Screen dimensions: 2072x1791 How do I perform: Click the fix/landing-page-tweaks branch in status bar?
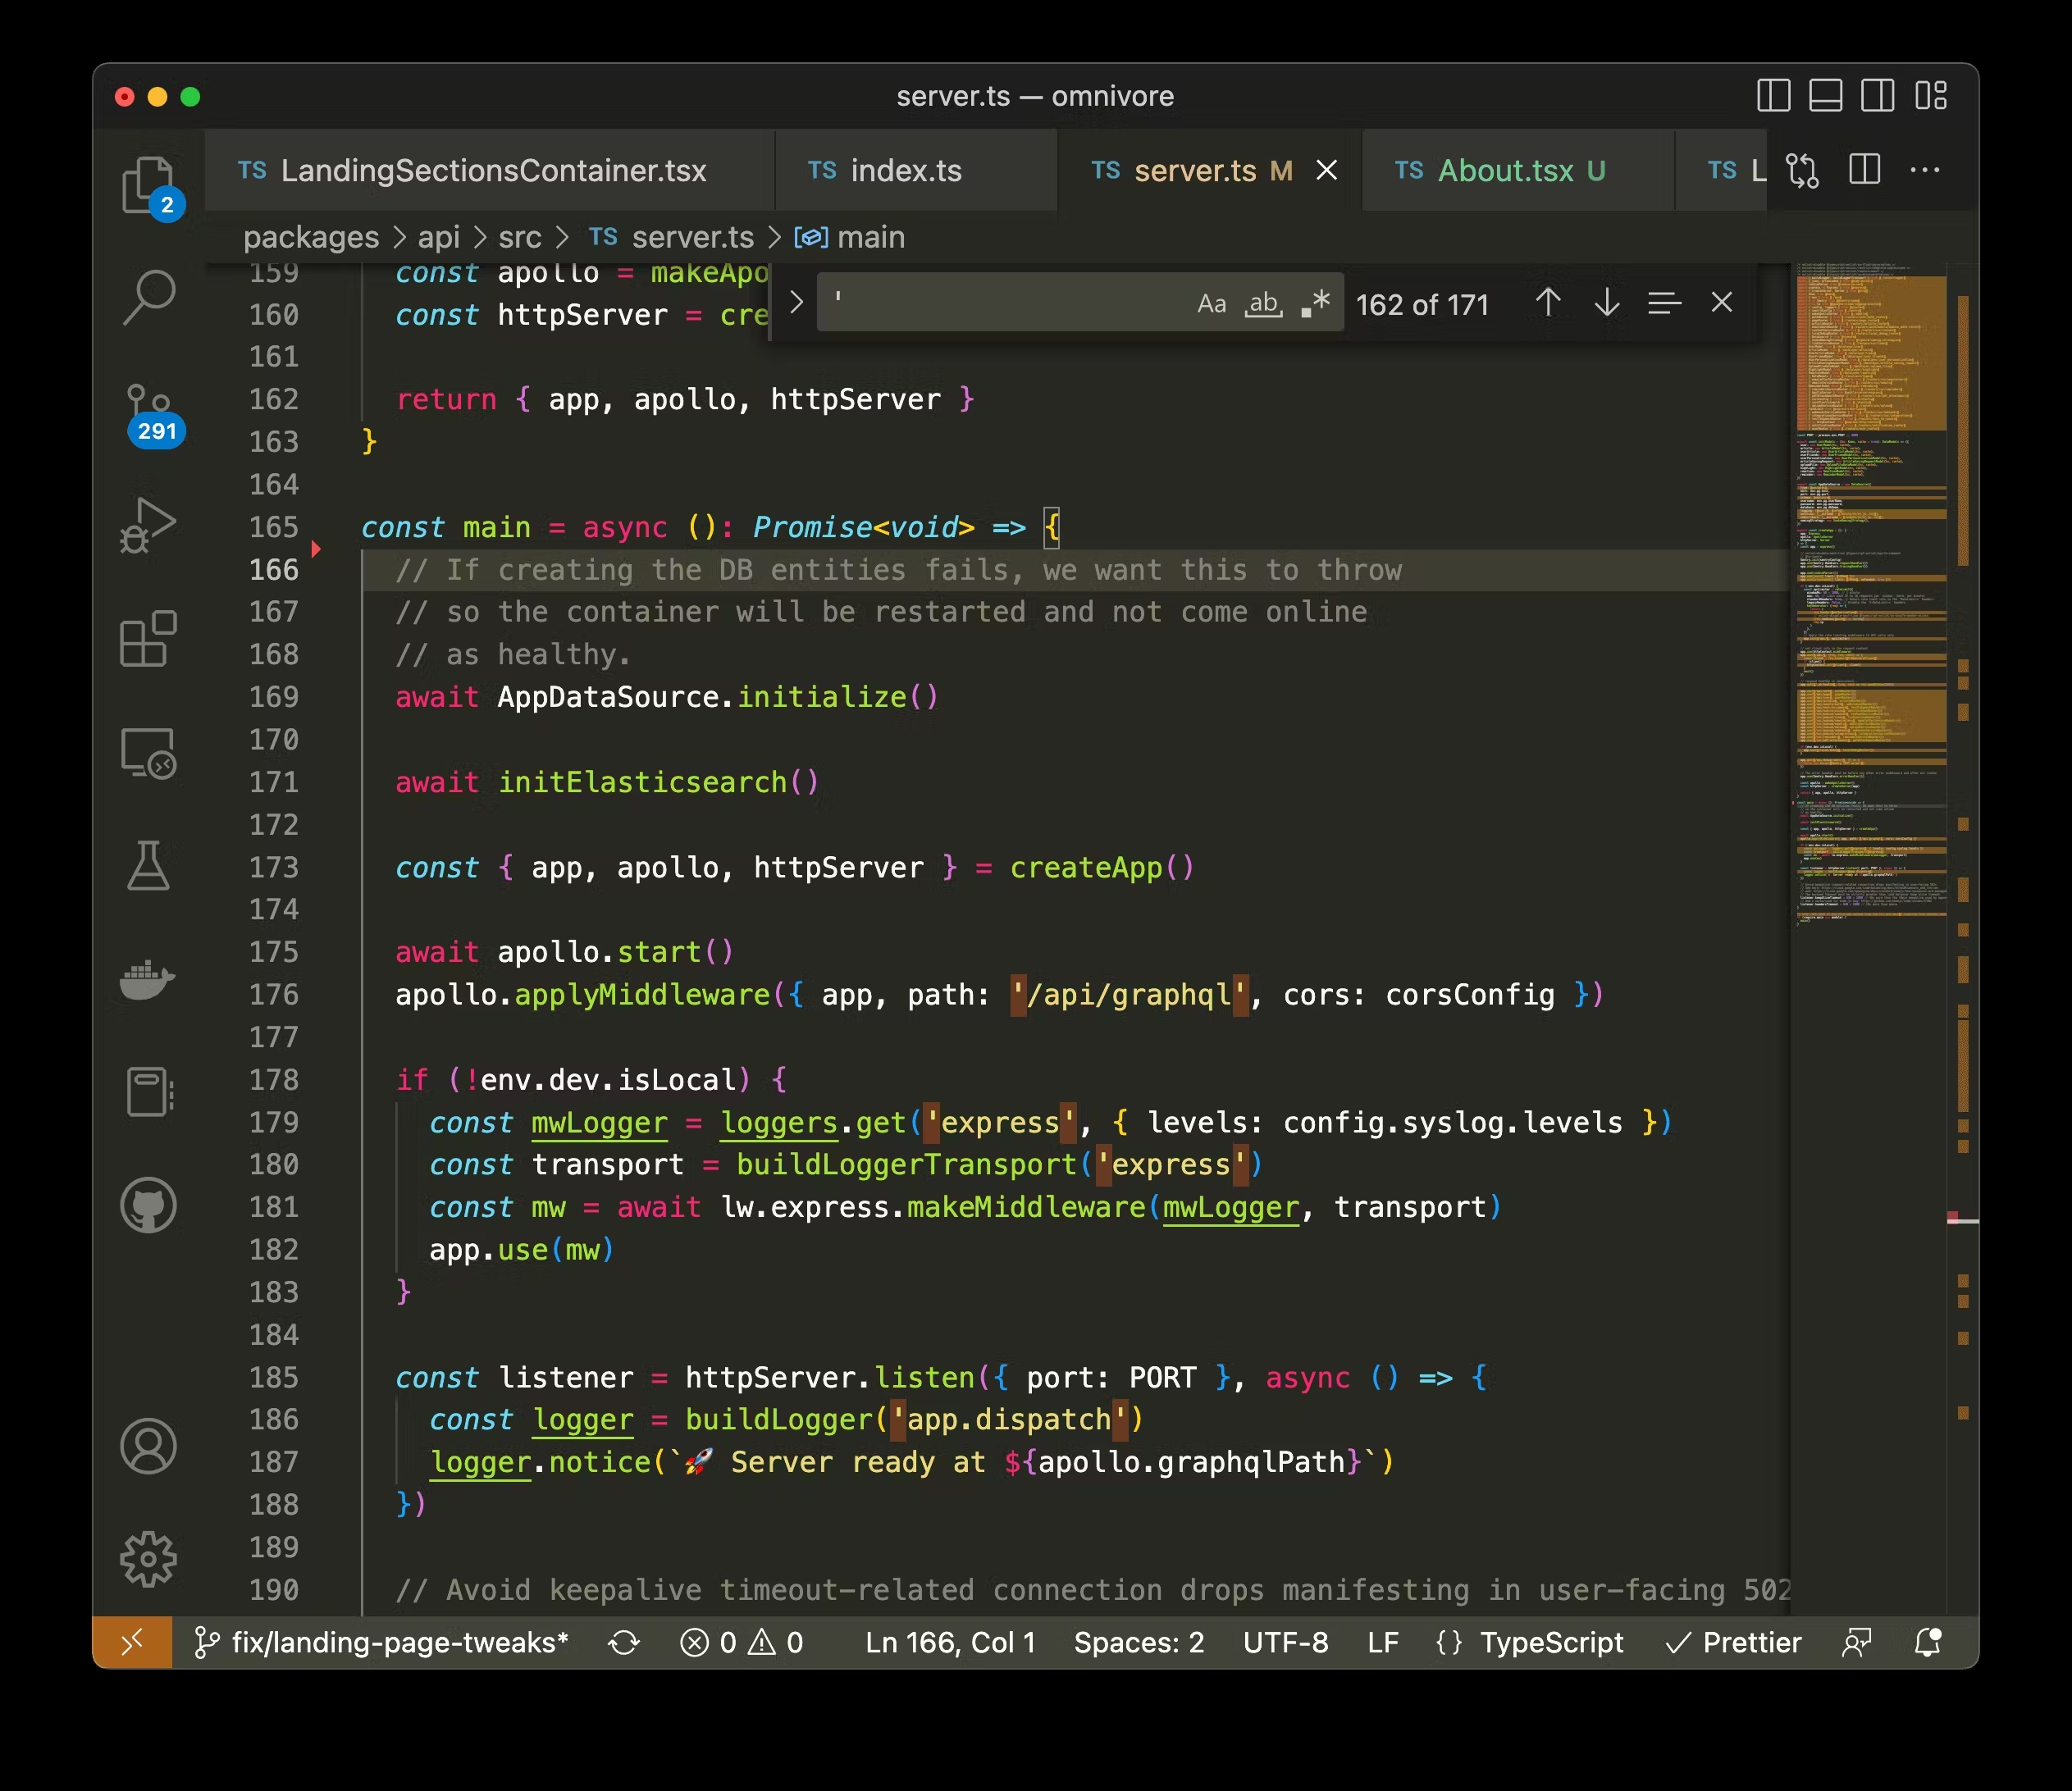coord(381,1642)
